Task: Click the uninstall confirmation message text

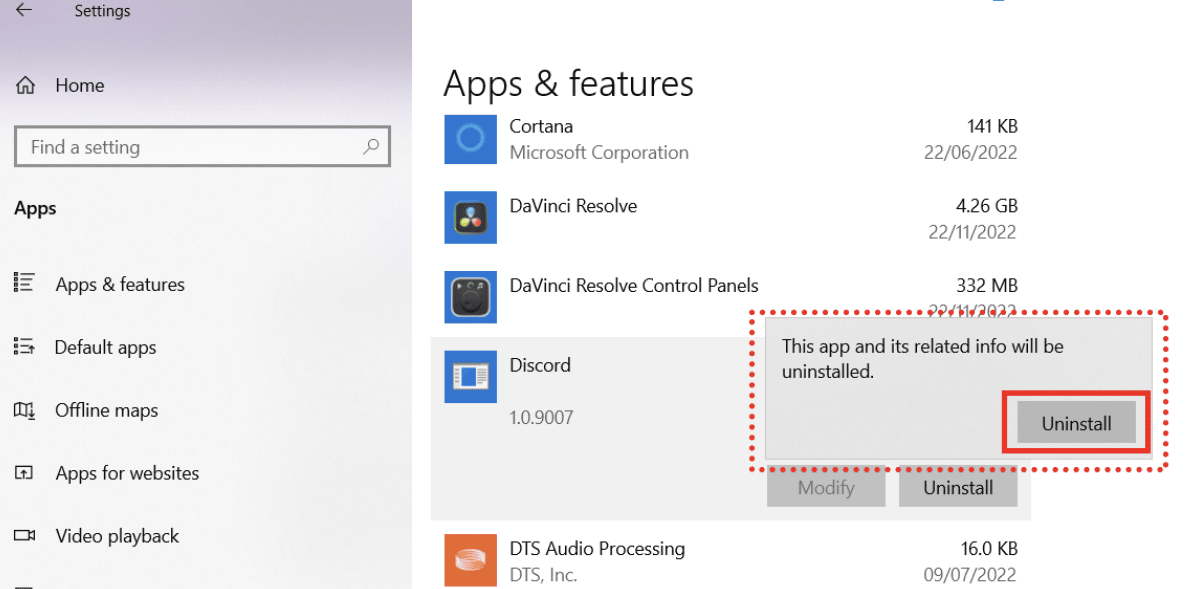Action: (922, 359)
